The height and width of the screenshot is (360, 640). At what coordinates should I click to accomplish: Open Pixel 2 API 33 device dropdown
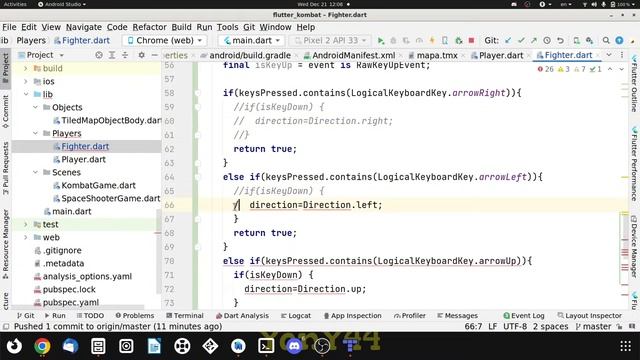point(330,40)
